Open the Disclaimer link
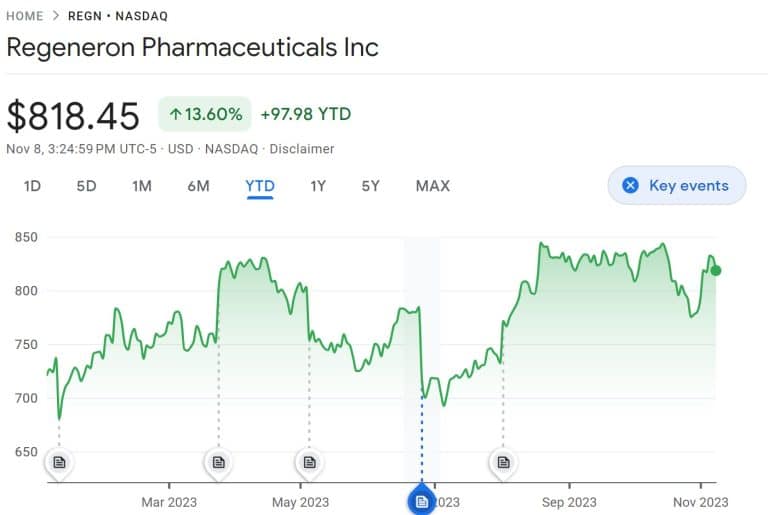This screenshot has height=515, width=768. click(302, 149)
